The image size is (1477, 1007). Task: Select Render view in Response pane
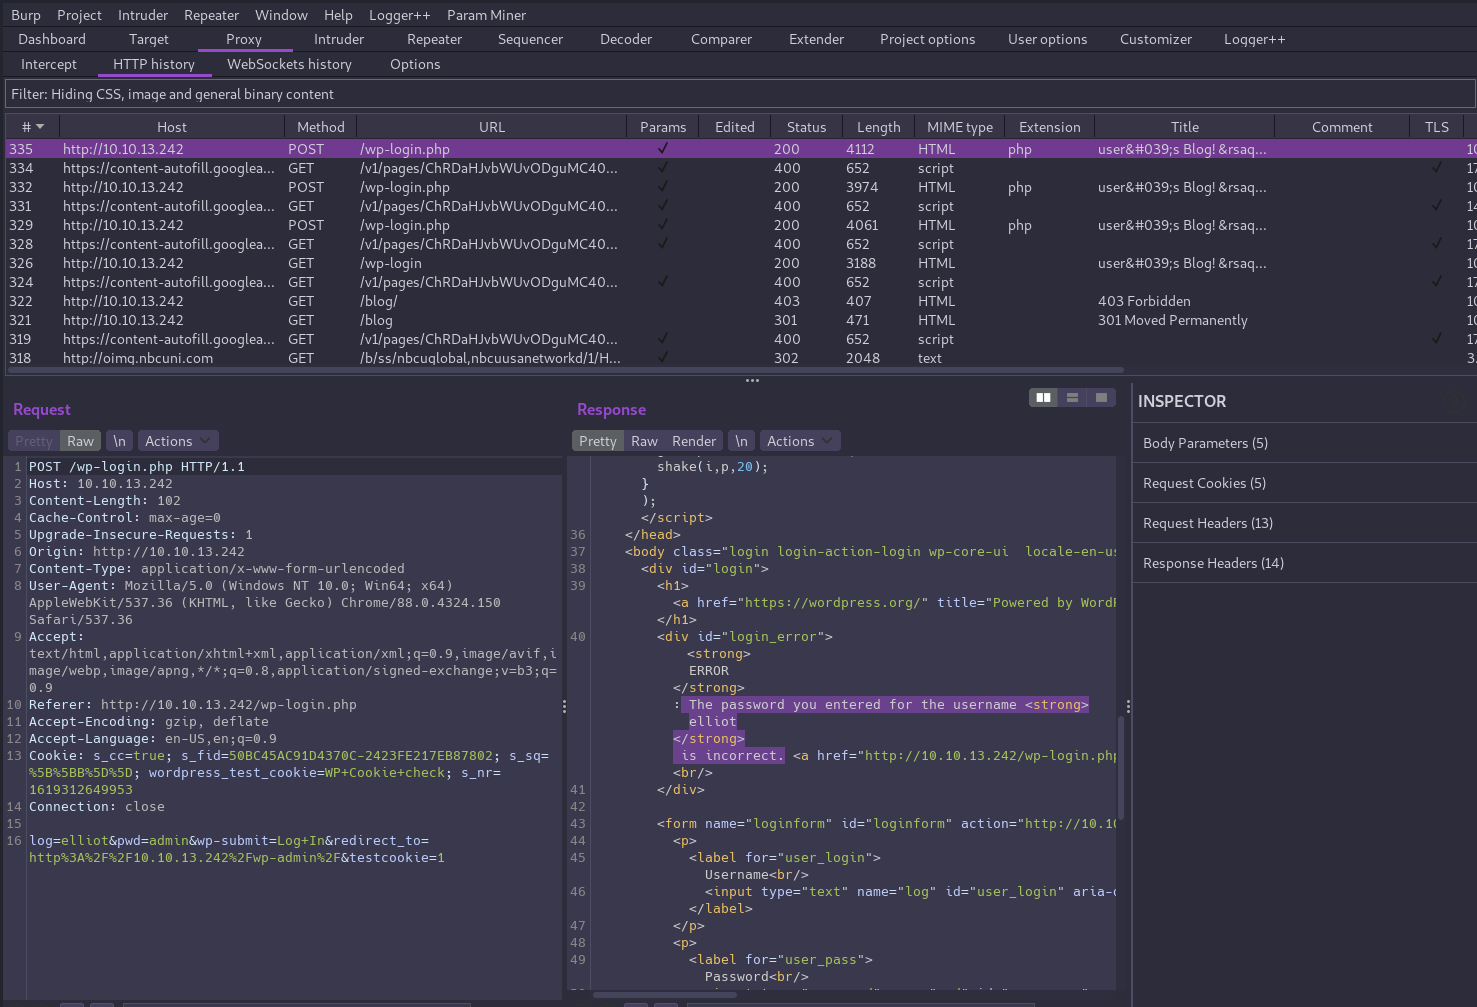(x=694, y=441)
